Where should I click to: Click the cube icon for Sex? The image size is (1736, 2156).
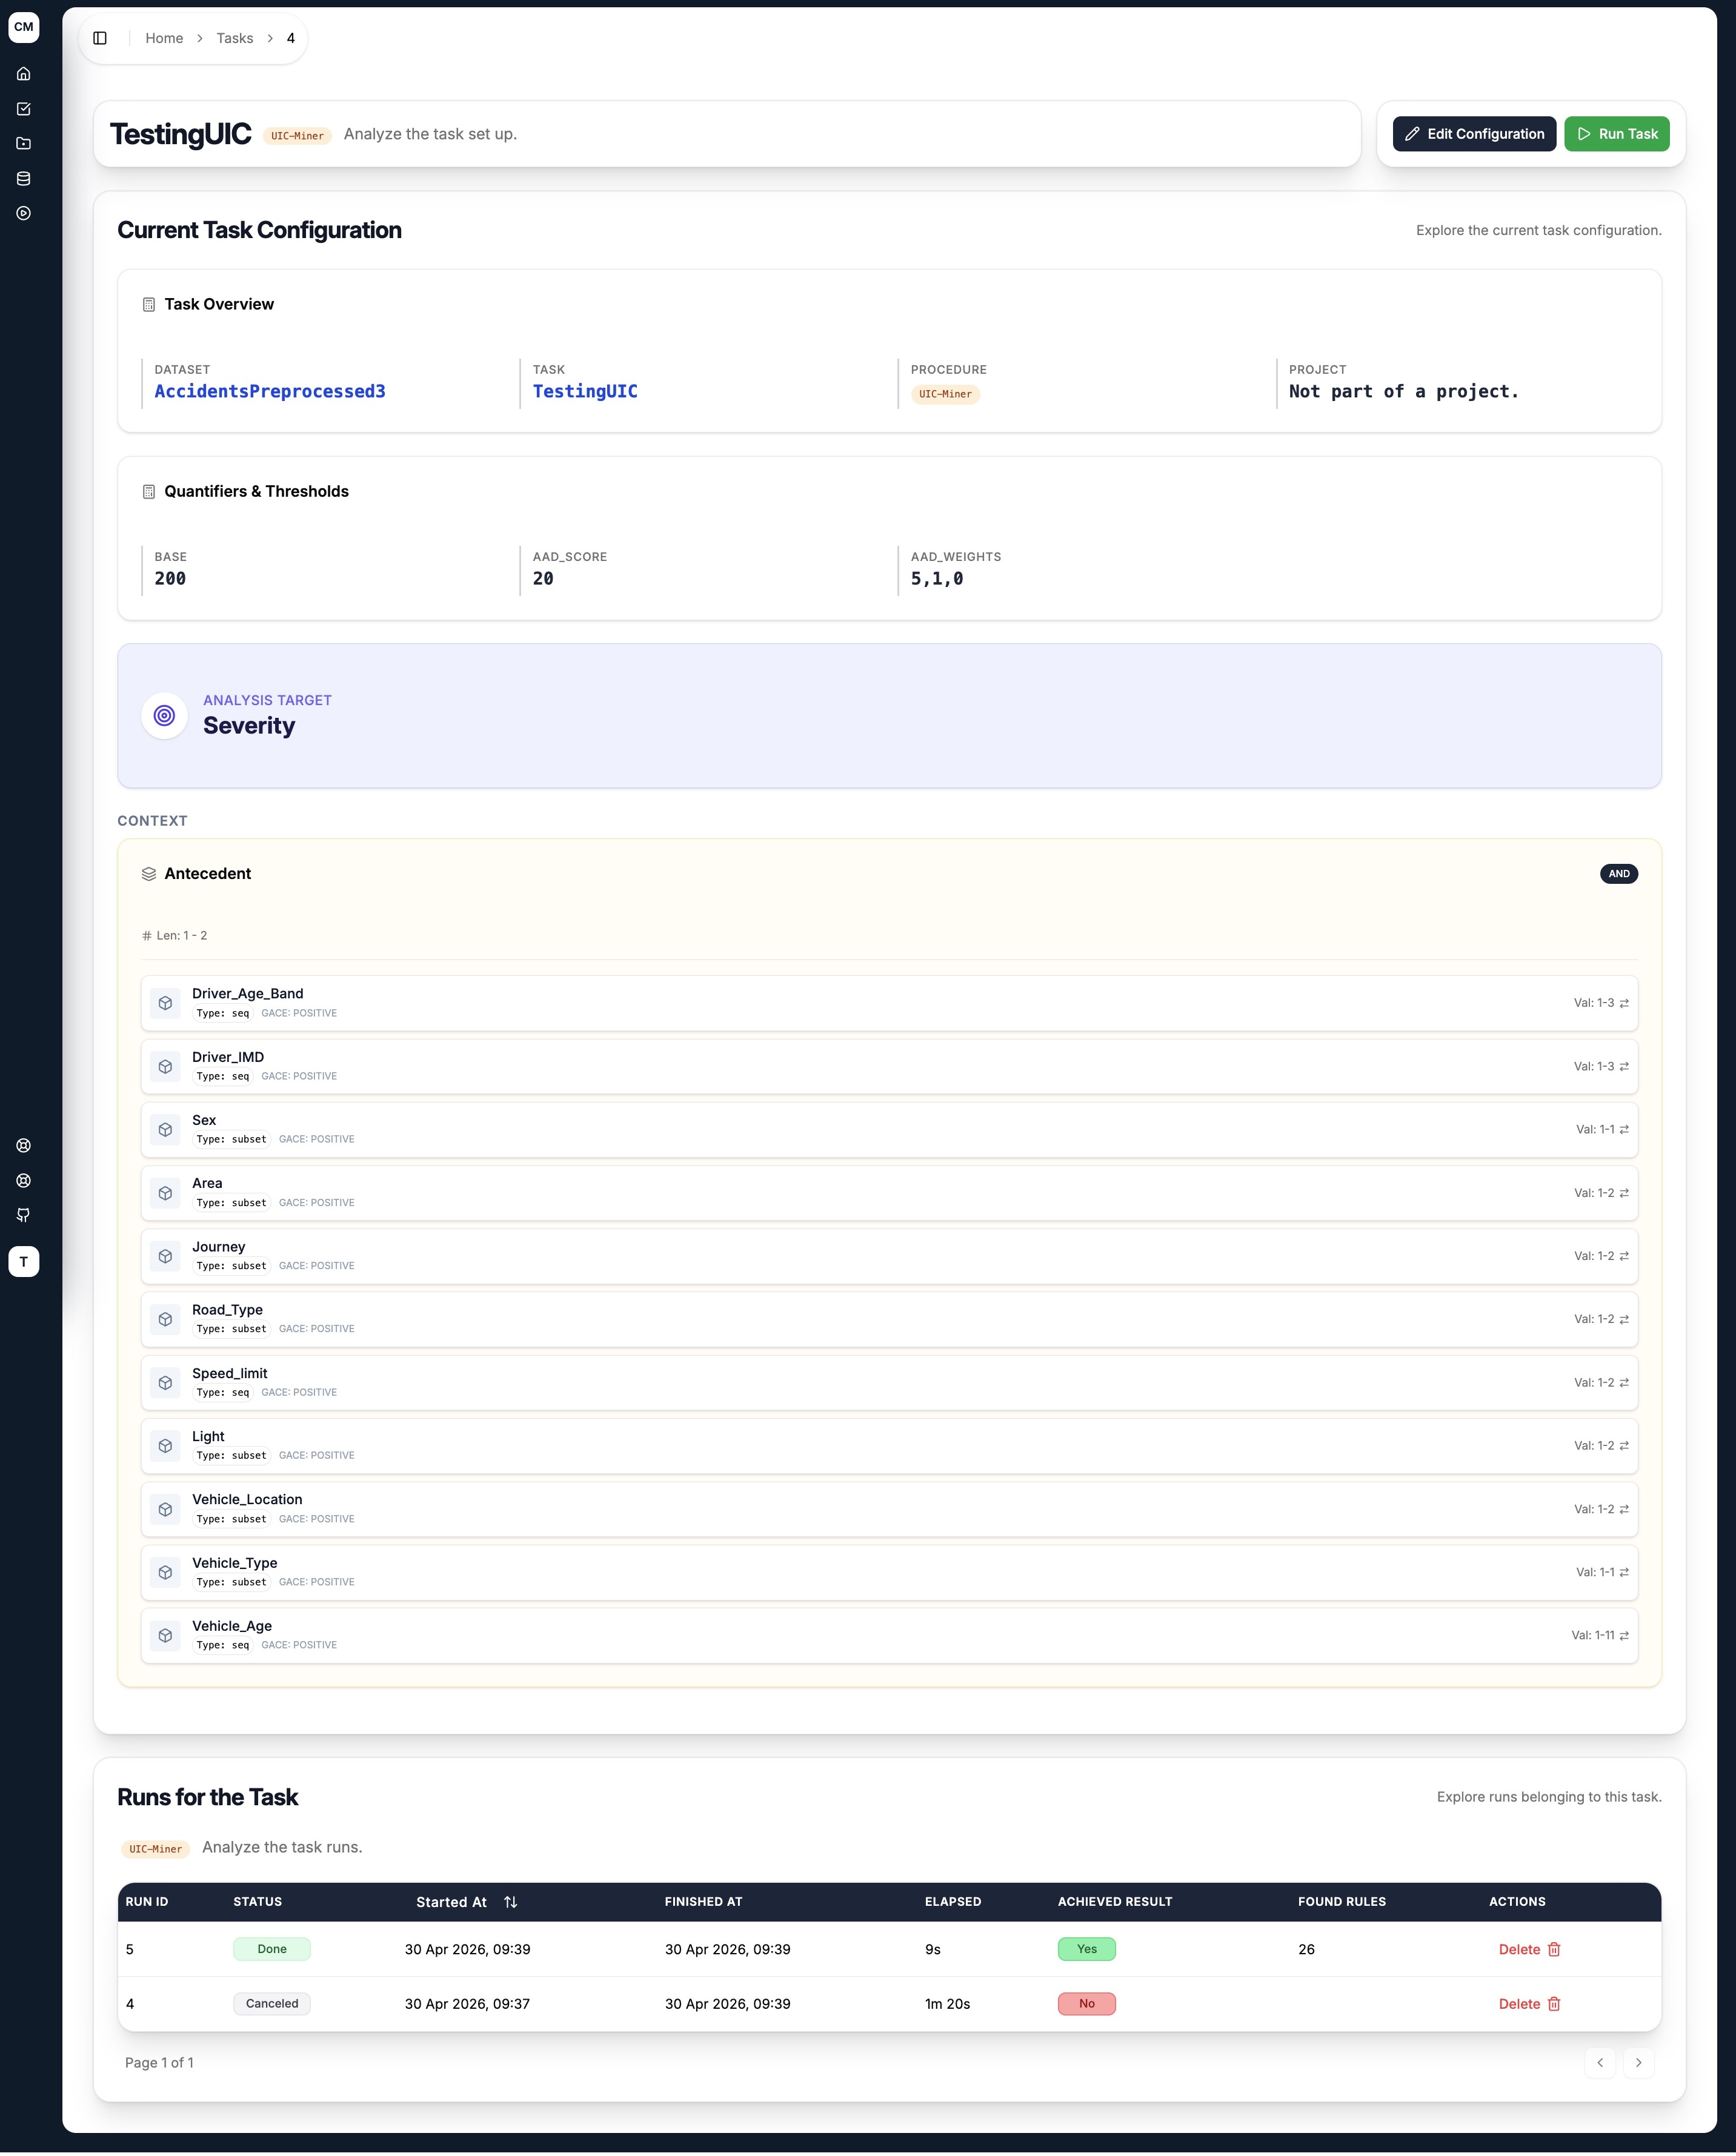[166, 1131]
